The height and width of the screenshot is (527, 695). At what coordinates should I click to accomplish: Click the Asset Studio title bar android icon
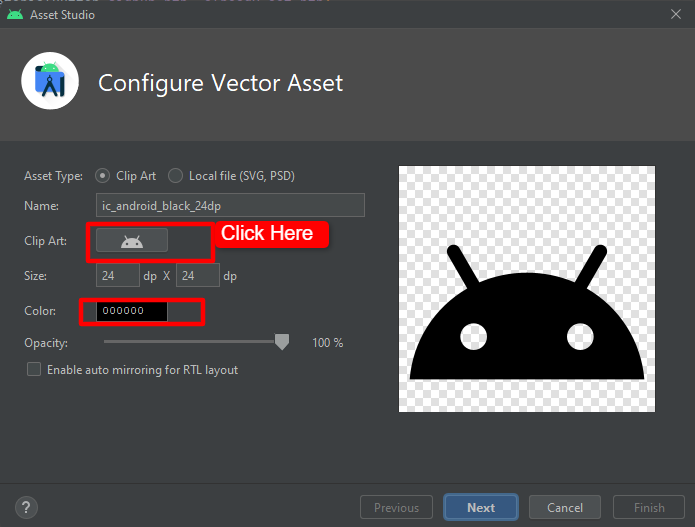point(15,14)
